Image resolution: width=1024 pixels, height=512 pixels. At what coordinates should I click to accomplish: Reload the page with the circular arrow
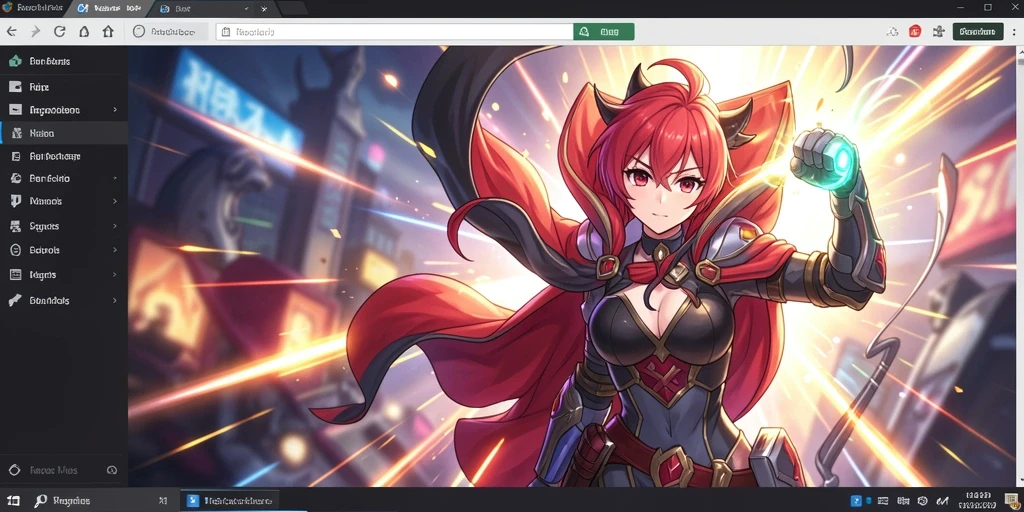coord(59,31)
